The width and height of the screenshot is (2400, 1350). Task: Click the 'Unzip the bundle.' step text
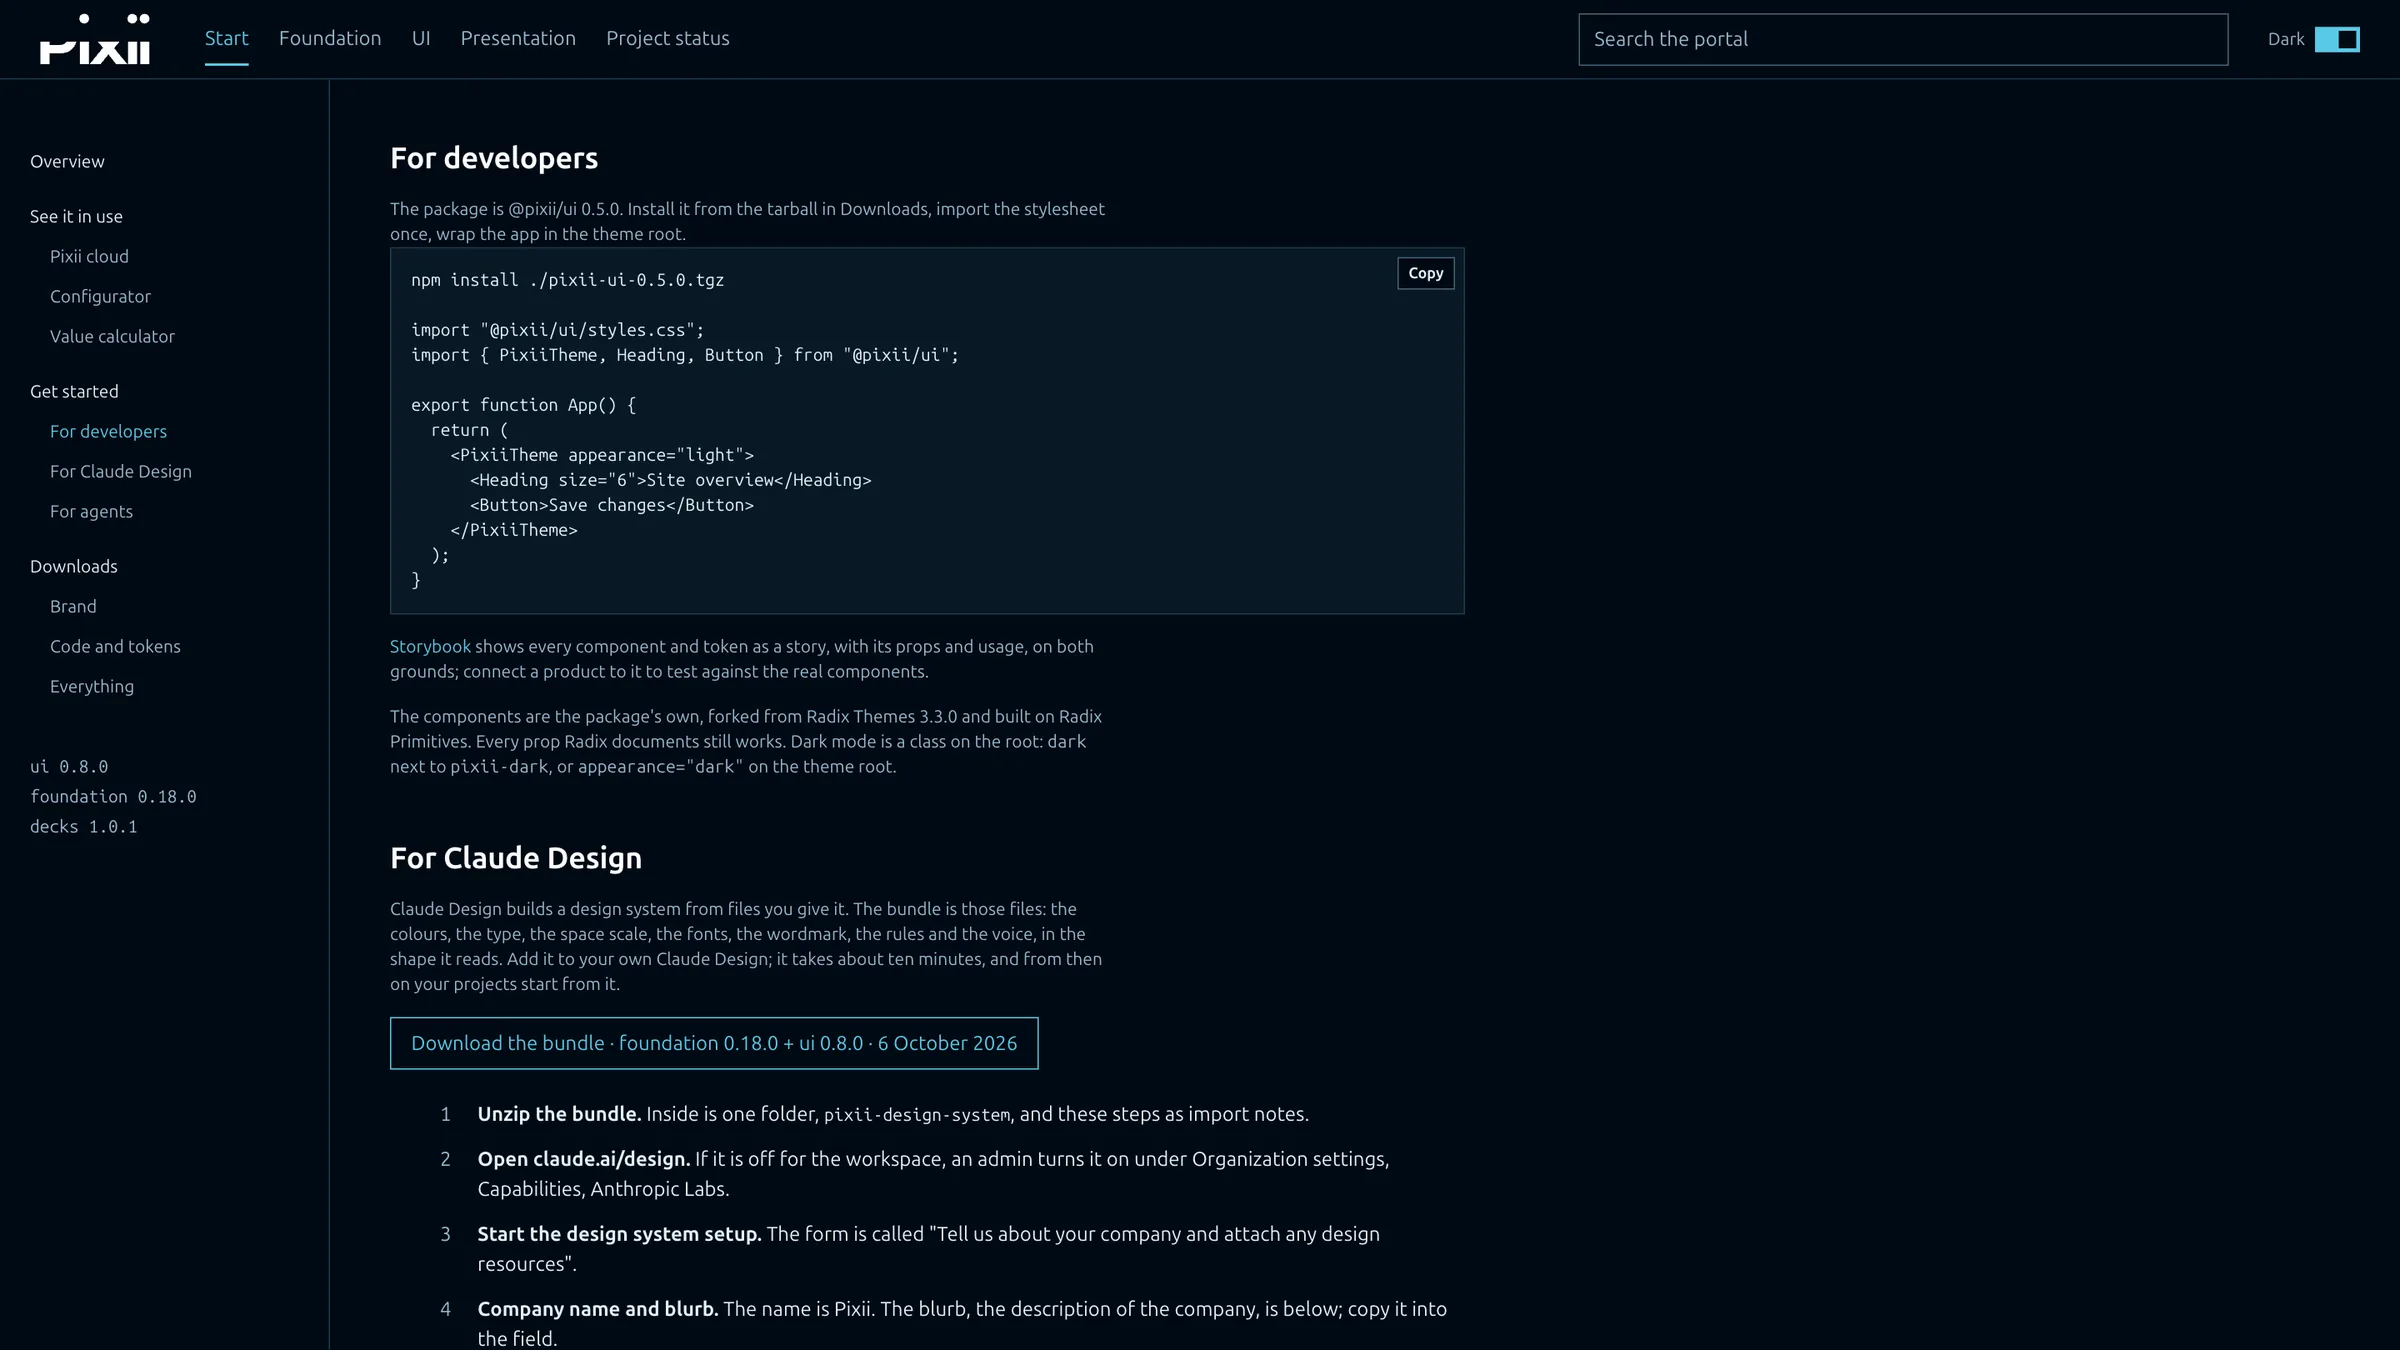559,1114
